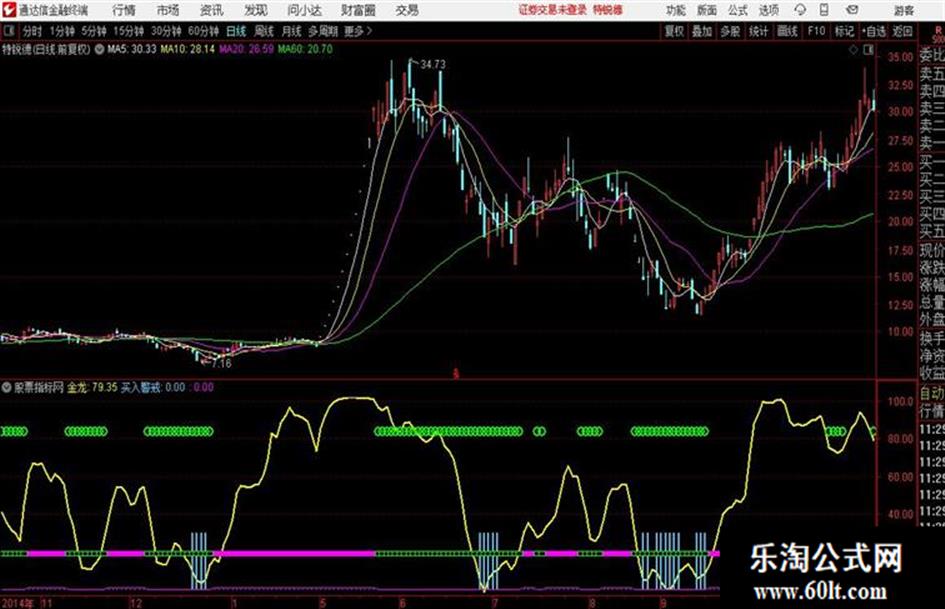Screen dimensions: 945x609
Task: Switch to the 15分钟 period tab
Action: click(129, 31)
